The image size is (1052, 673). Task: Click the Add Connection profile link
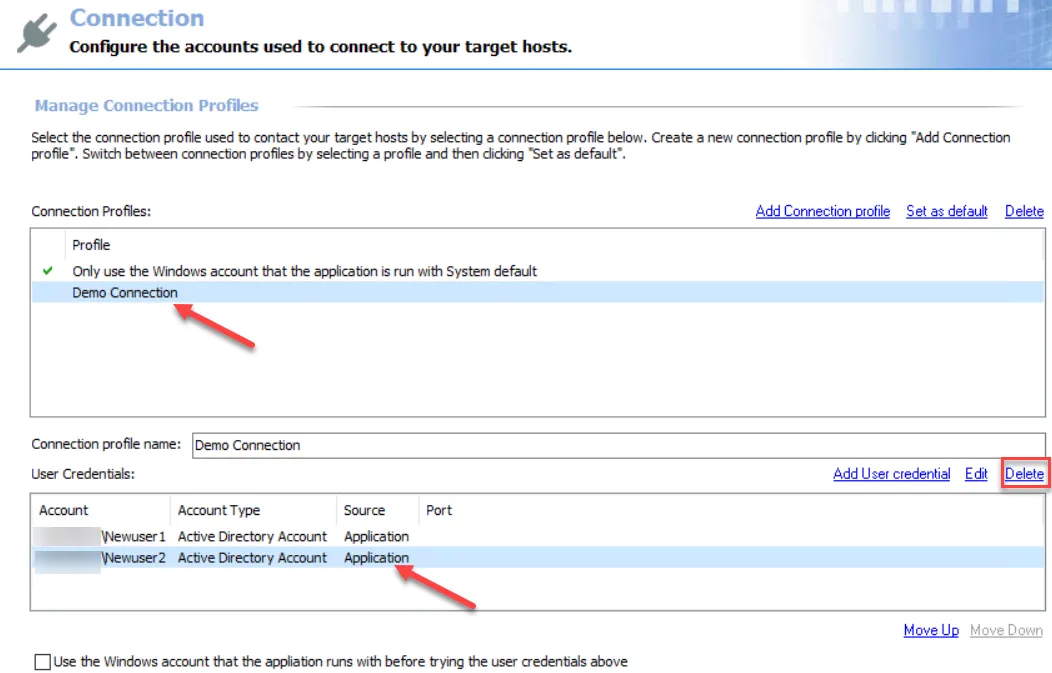click(x=823, y=211)
